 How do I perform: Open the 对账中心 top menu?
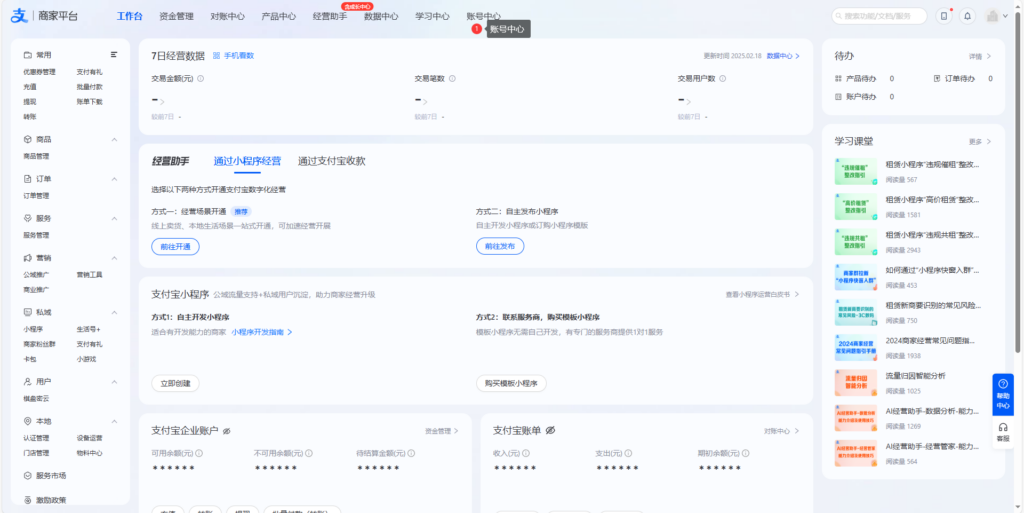point(227,16)
